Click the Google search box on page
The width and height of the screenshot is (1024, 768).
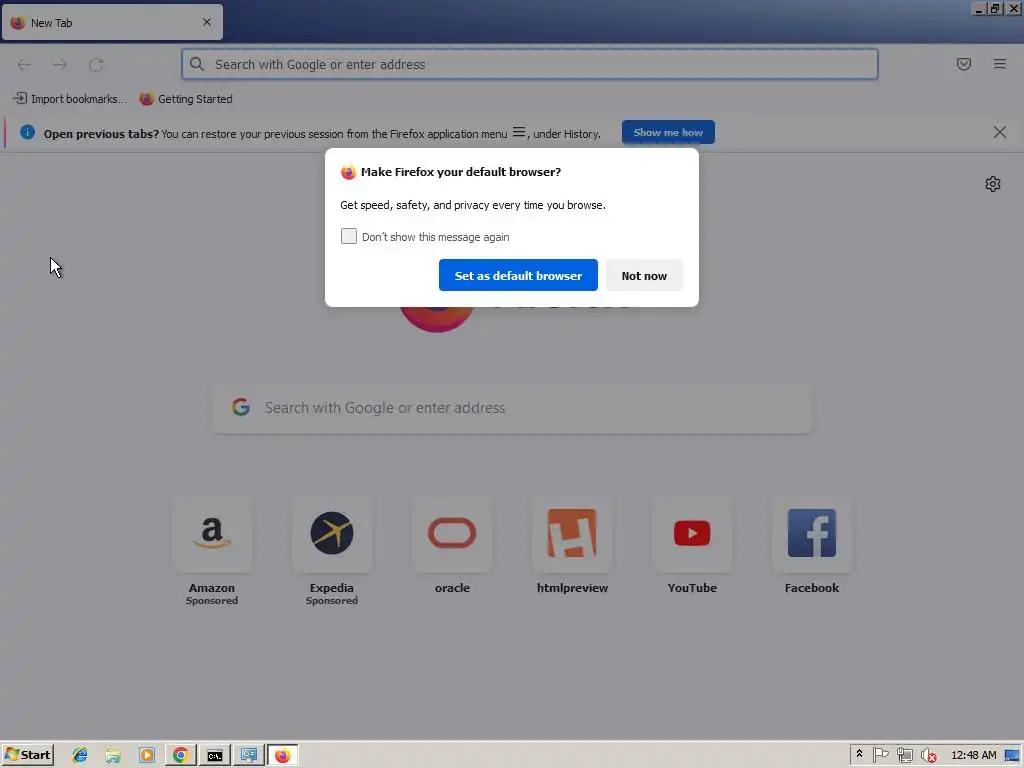[512, 408]
